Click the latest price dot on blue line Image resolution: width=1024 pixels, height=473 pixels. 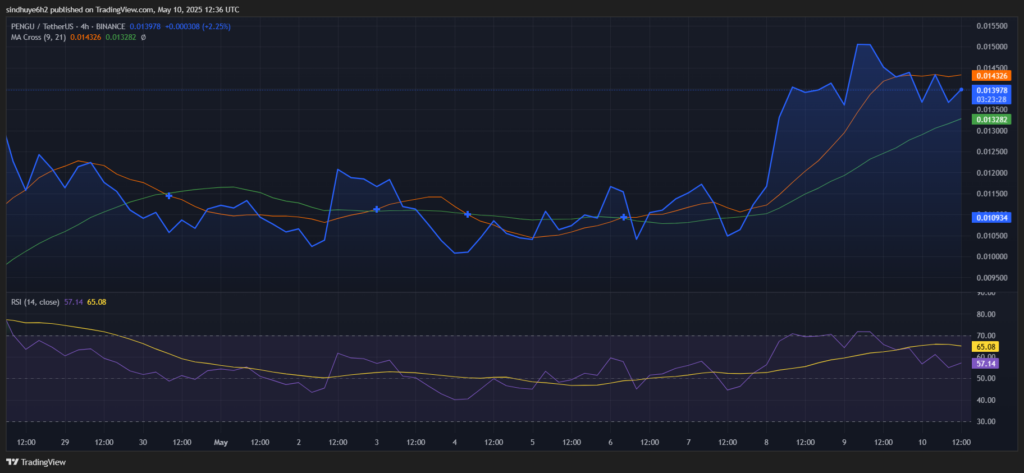pyautogui.click(x=961, y=90)
